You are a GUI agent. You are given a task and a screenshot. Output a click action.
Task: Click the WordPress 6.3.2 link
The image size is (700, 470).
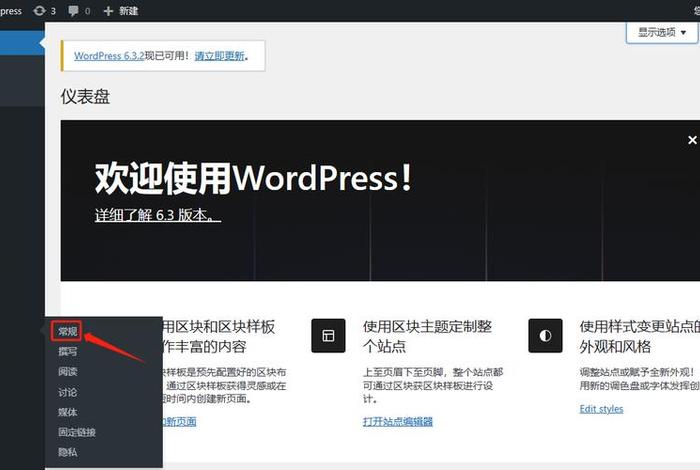click(109, 56)
